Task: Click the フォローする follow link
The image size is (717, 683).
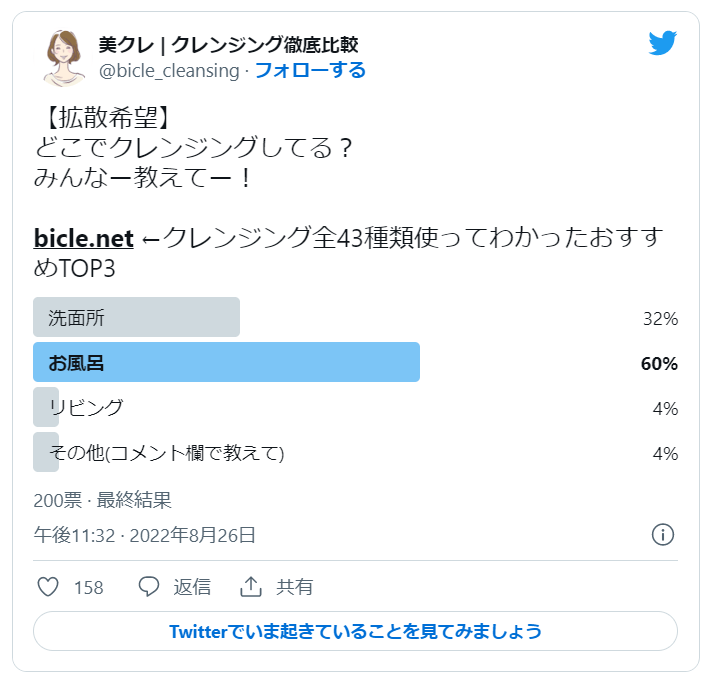Action: click(x=310, y=70)
